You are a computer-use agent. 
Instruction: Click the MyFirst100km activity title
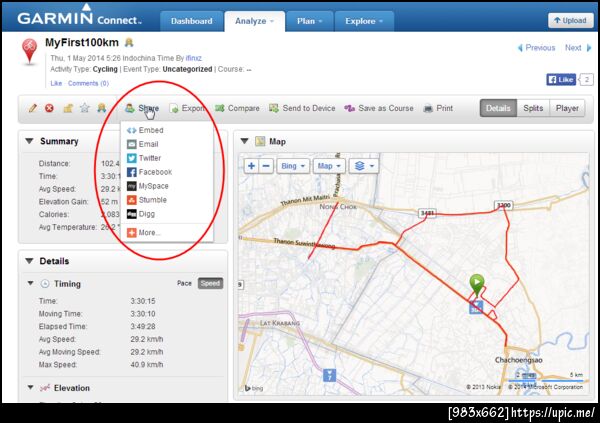click(x=82, y=42)
